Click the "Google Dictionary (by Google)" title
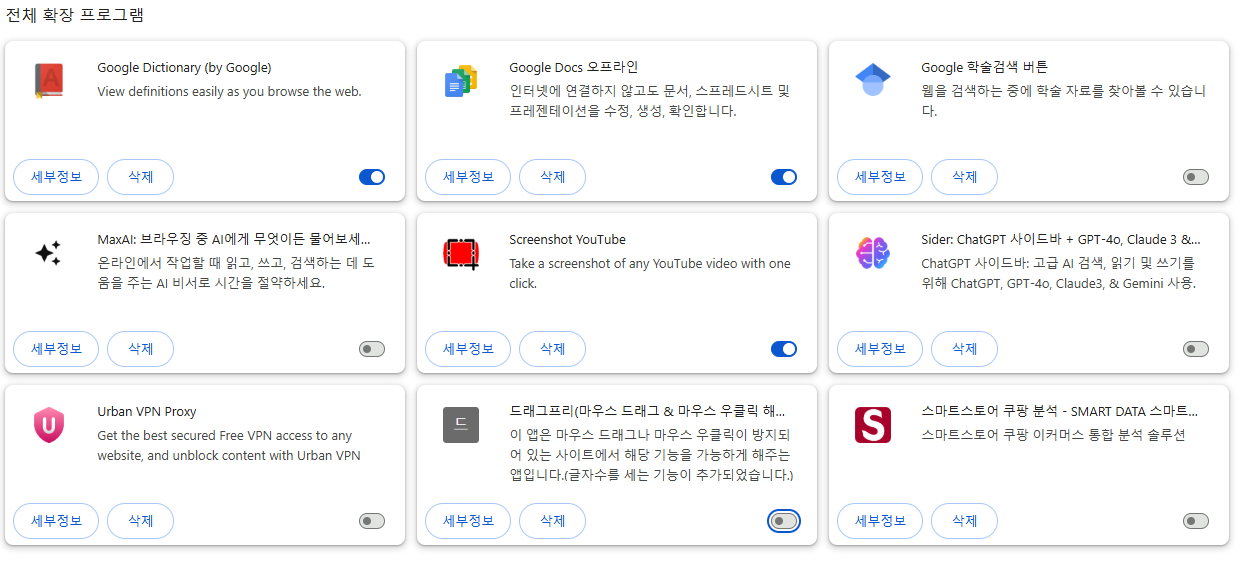 pyautogui.click(x=184, y=68)
